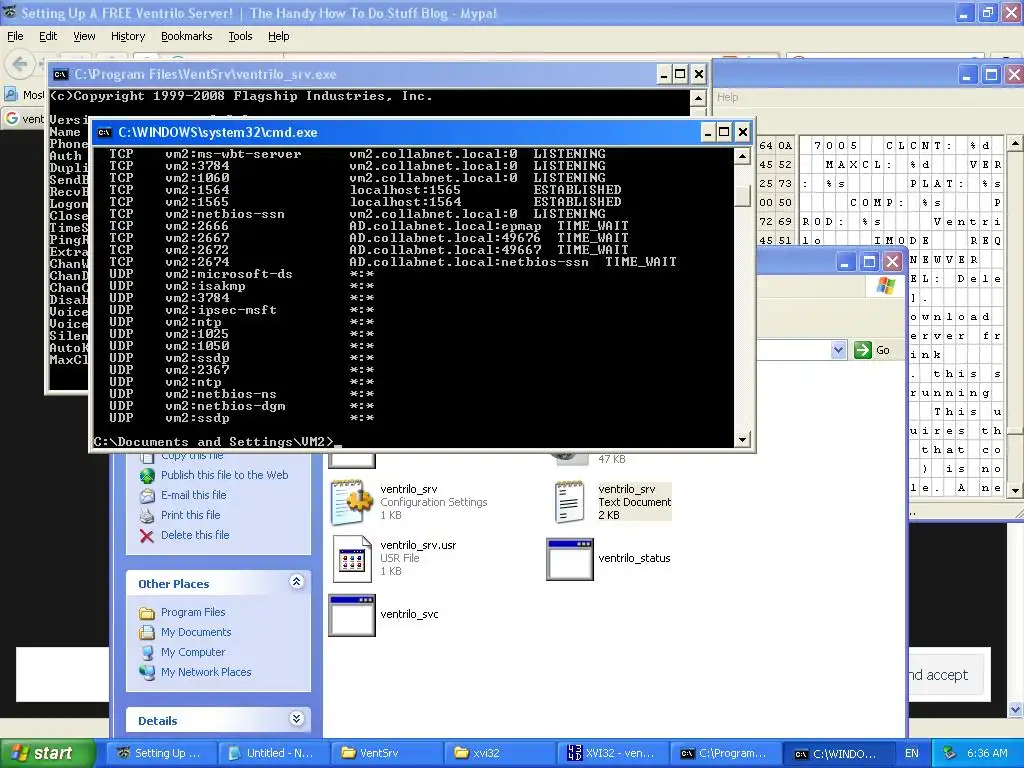Click the Windows Start button
The image size is (1024, 768).
[x=47, y=753]
